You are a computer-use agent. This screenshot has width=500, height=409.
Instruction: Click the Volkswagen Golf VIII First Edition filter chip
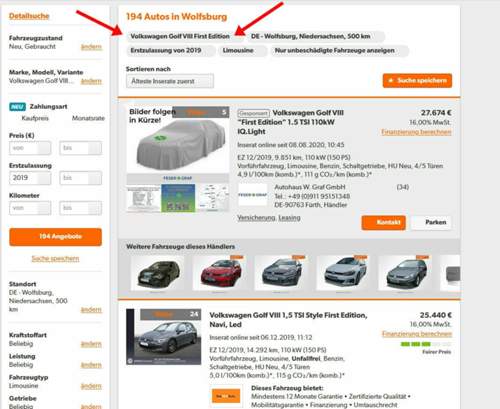point(185,36)
